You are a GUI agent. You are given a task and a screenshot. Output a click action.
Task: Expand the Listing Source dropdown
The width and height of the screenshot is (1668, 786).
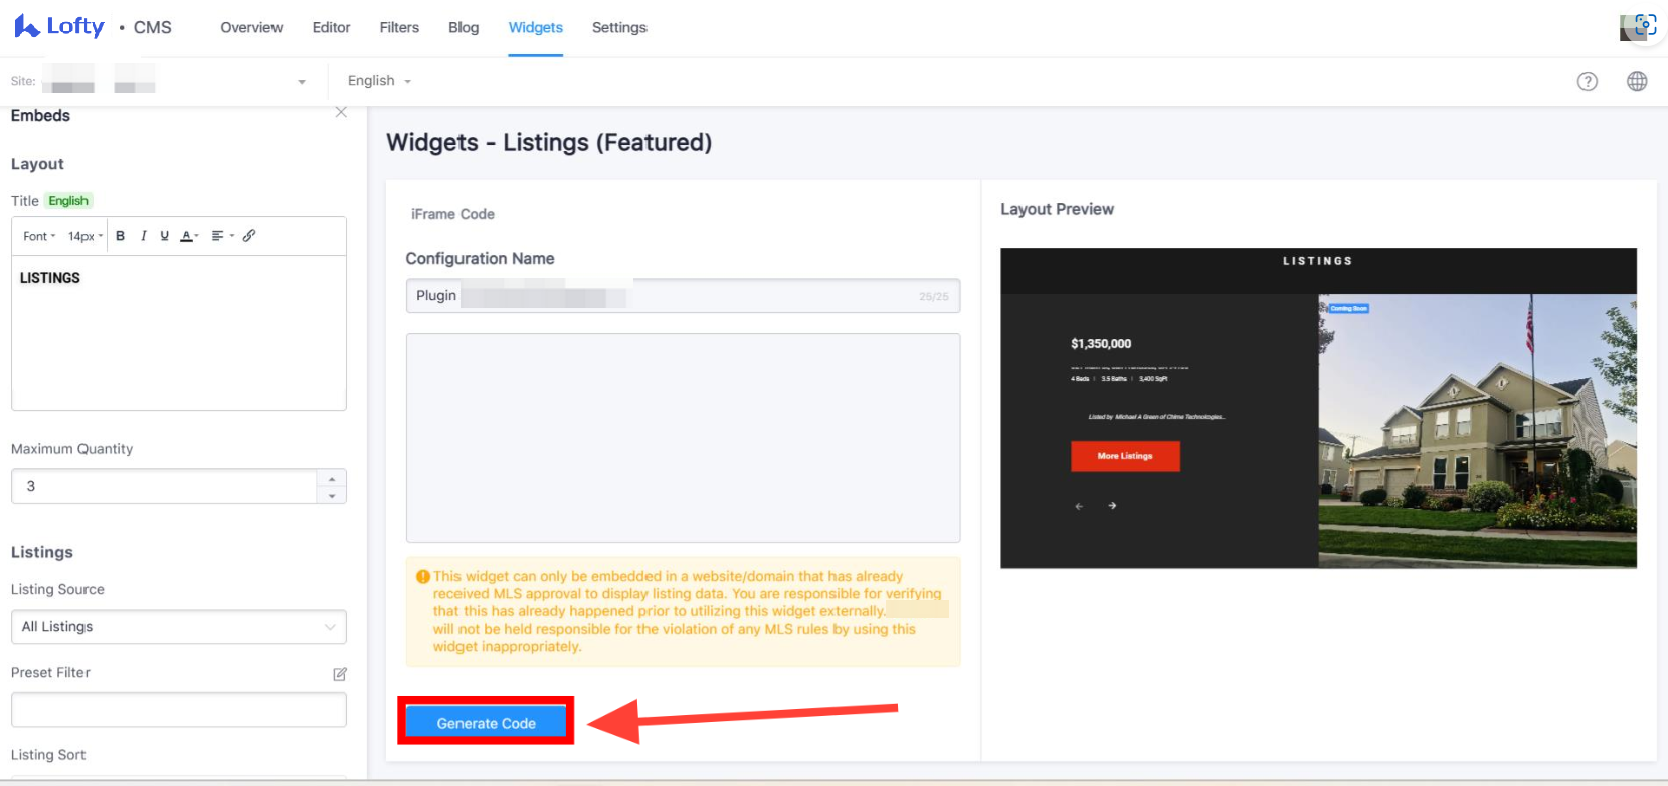pos(178,627)
